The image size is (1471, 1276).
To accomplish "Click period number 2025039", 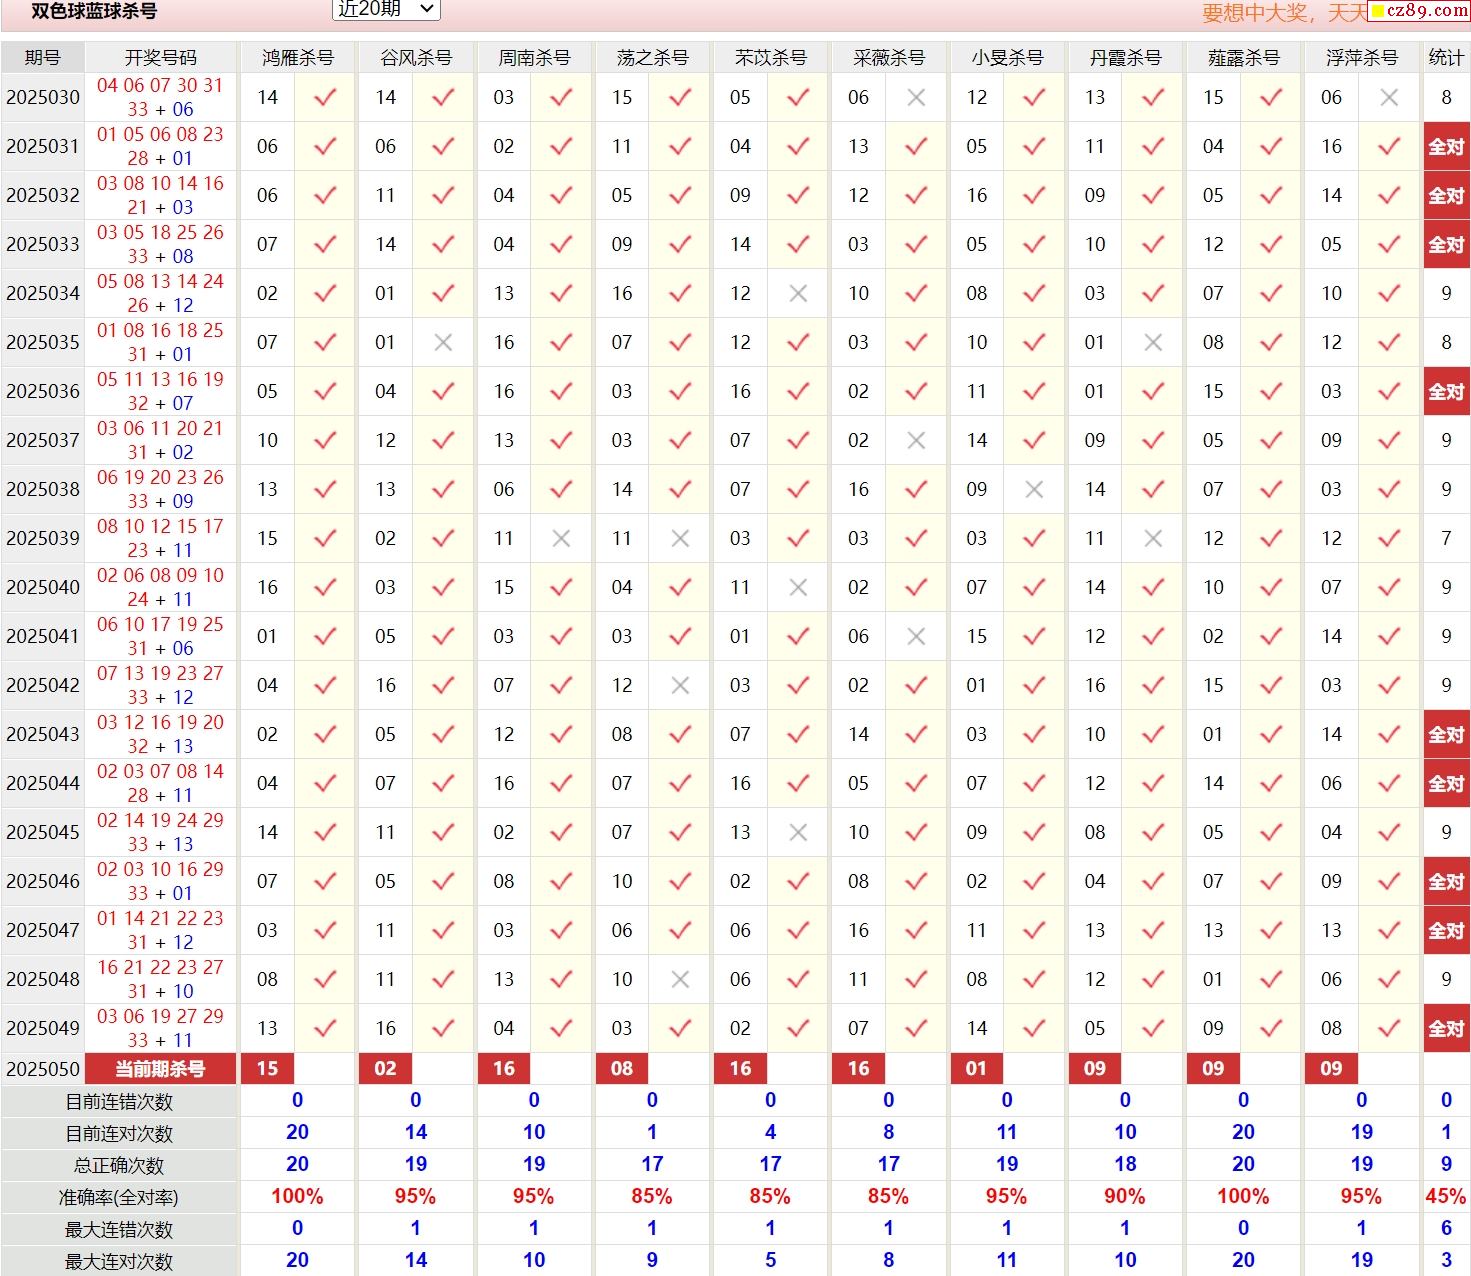I will [x=43, y=539].
